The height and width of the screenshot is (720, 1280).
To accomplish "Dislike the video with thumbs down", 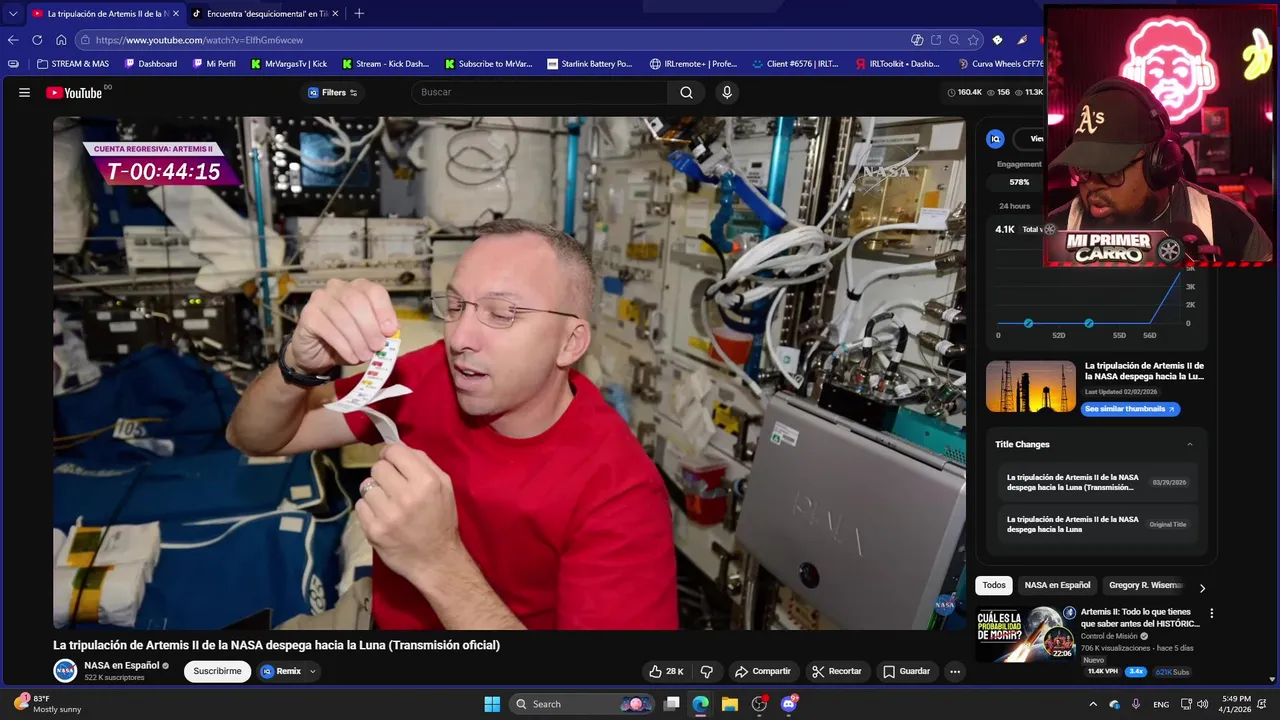I will (707, 671).
